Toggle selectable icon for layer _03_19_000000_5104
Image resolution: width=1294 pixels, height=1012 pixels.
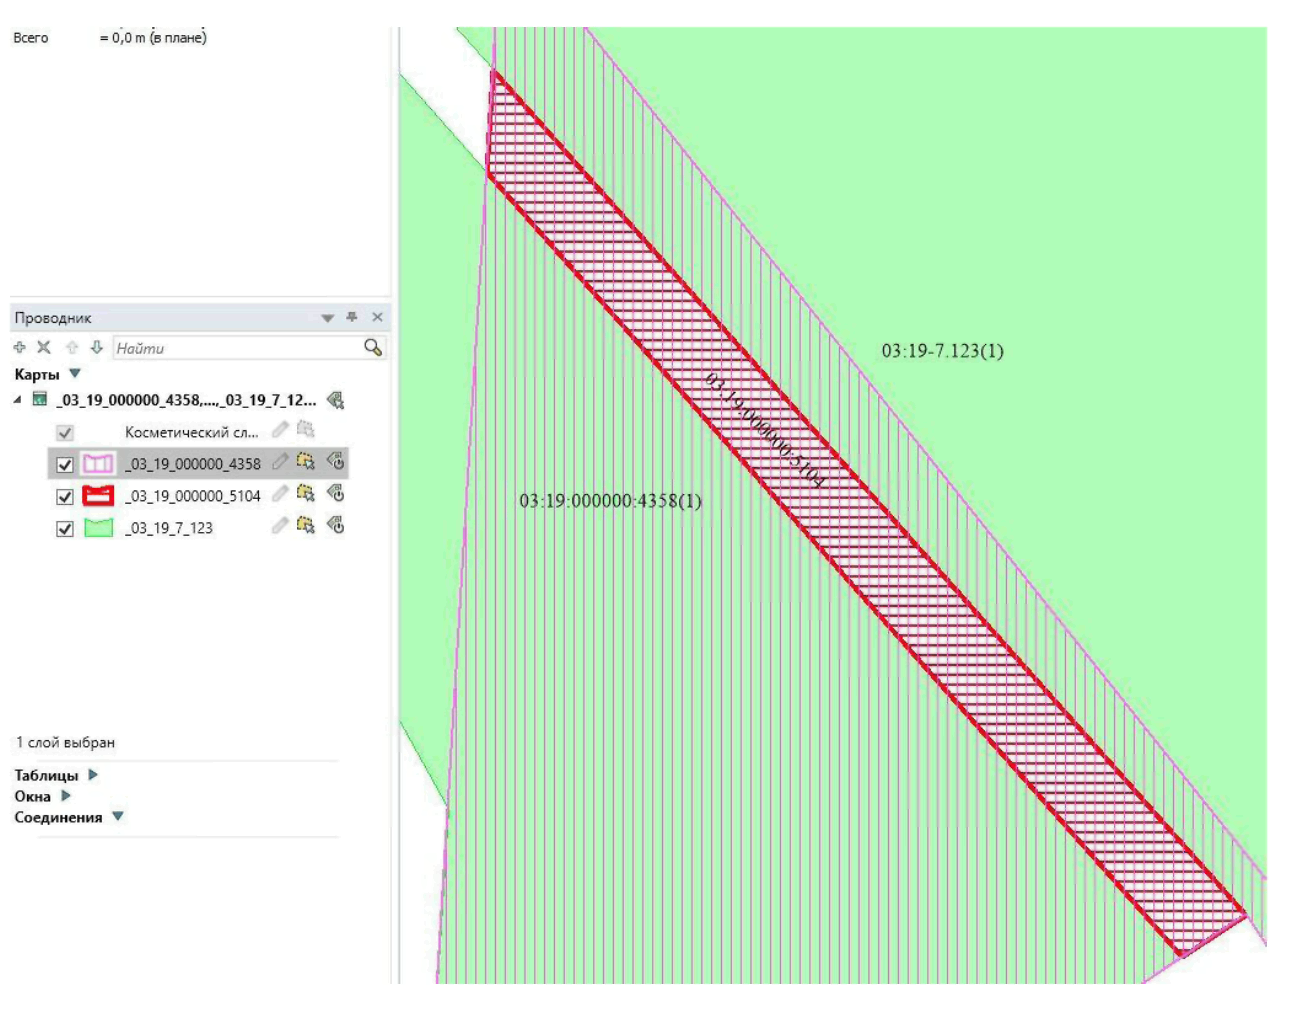(x=306, y=494)
